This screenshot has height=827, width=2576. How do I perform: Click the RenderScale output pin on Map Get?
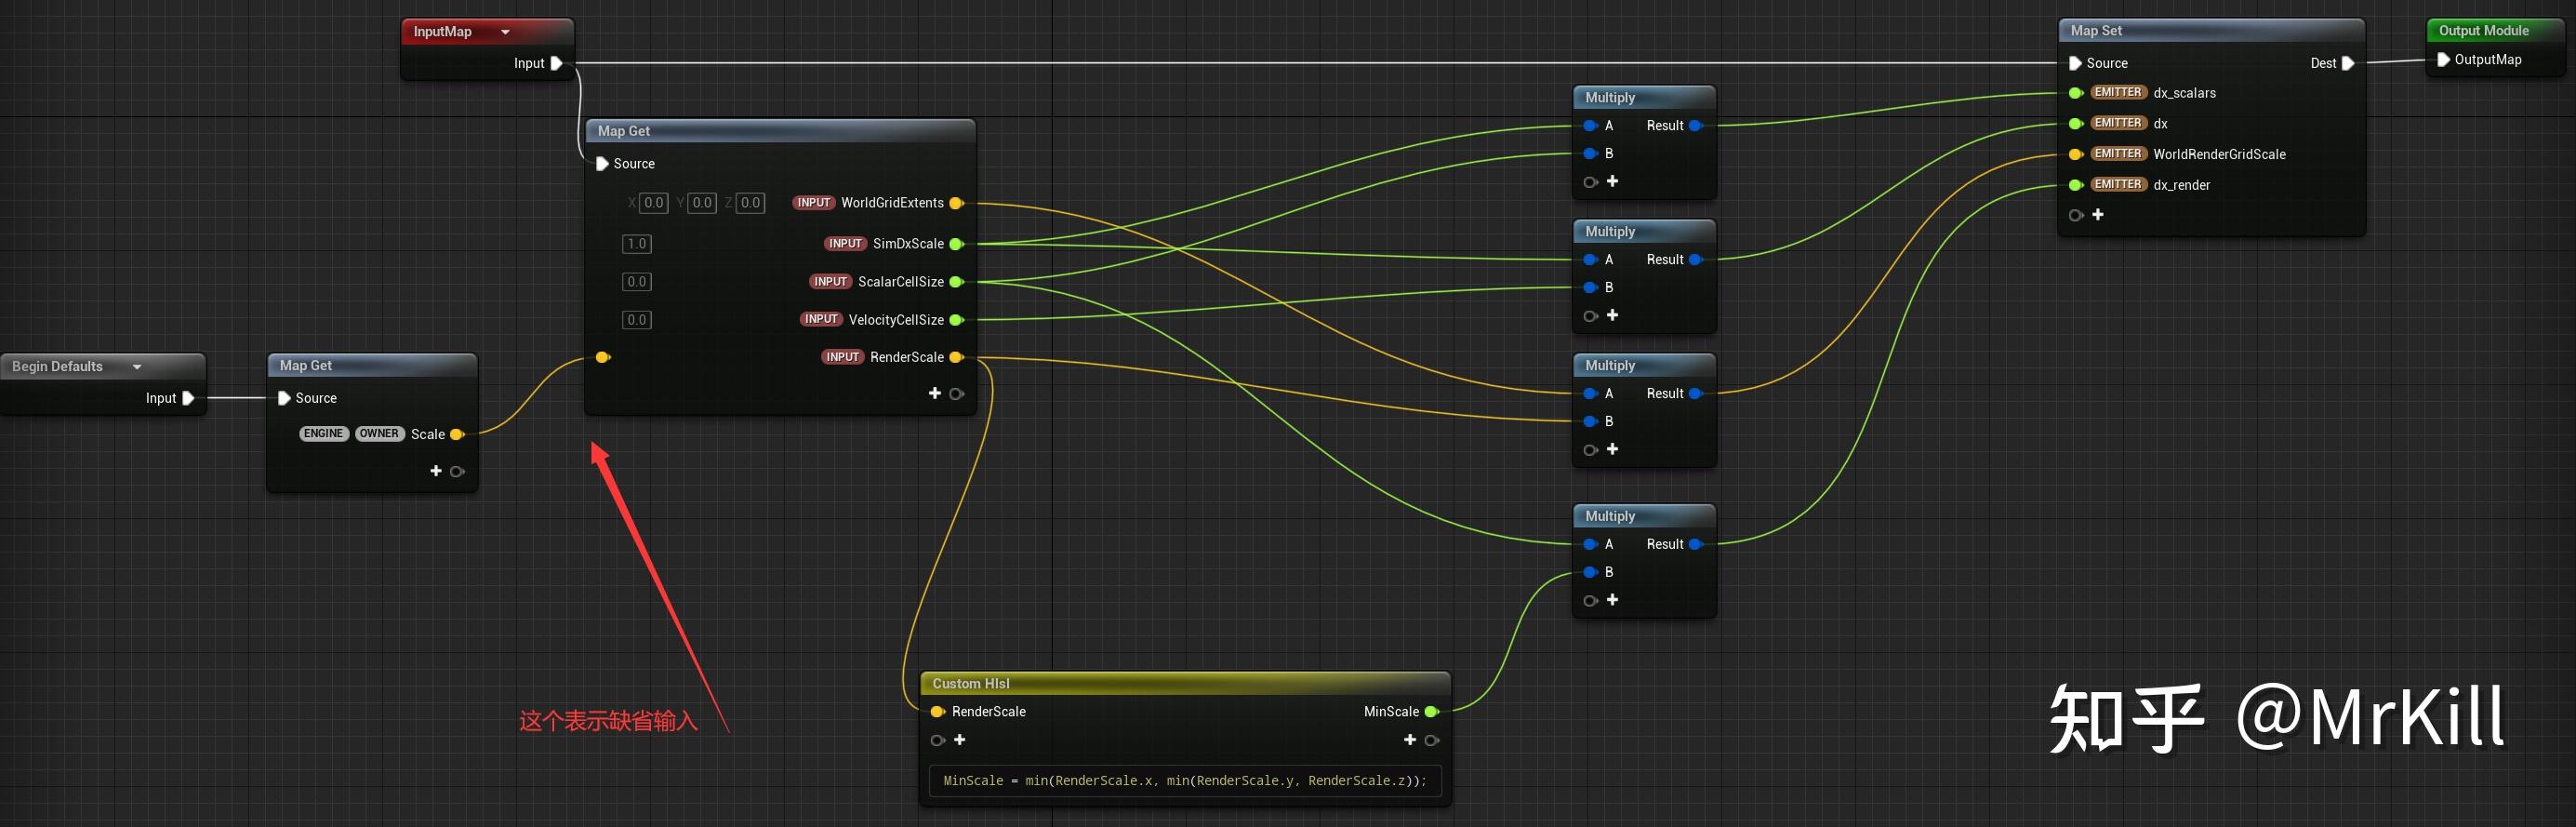(956, 357)
